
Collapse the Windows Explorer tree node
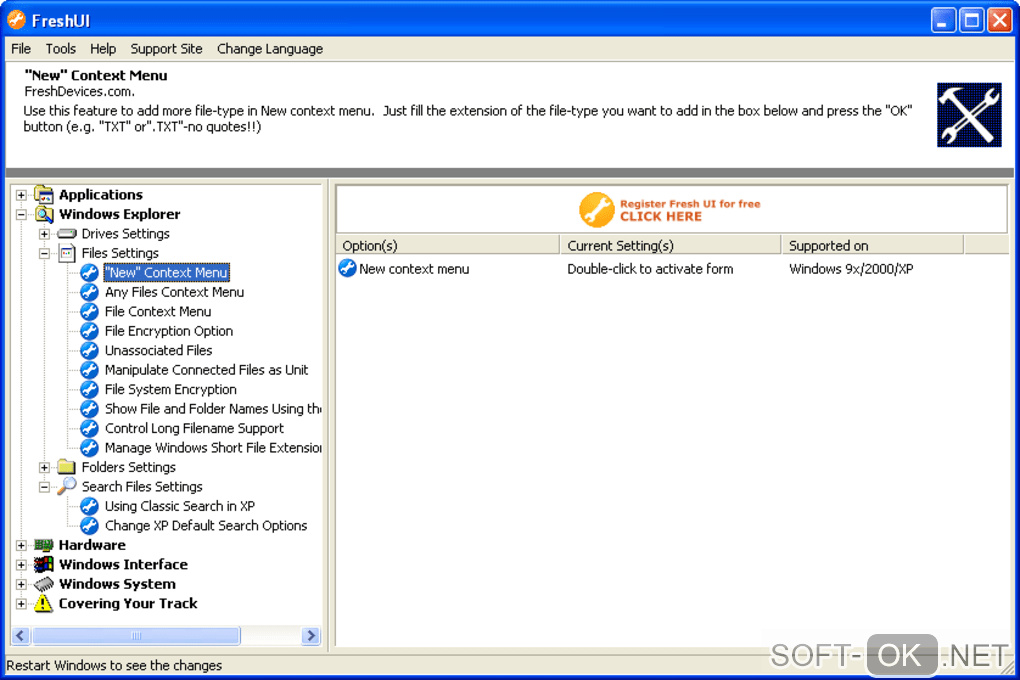21,215
